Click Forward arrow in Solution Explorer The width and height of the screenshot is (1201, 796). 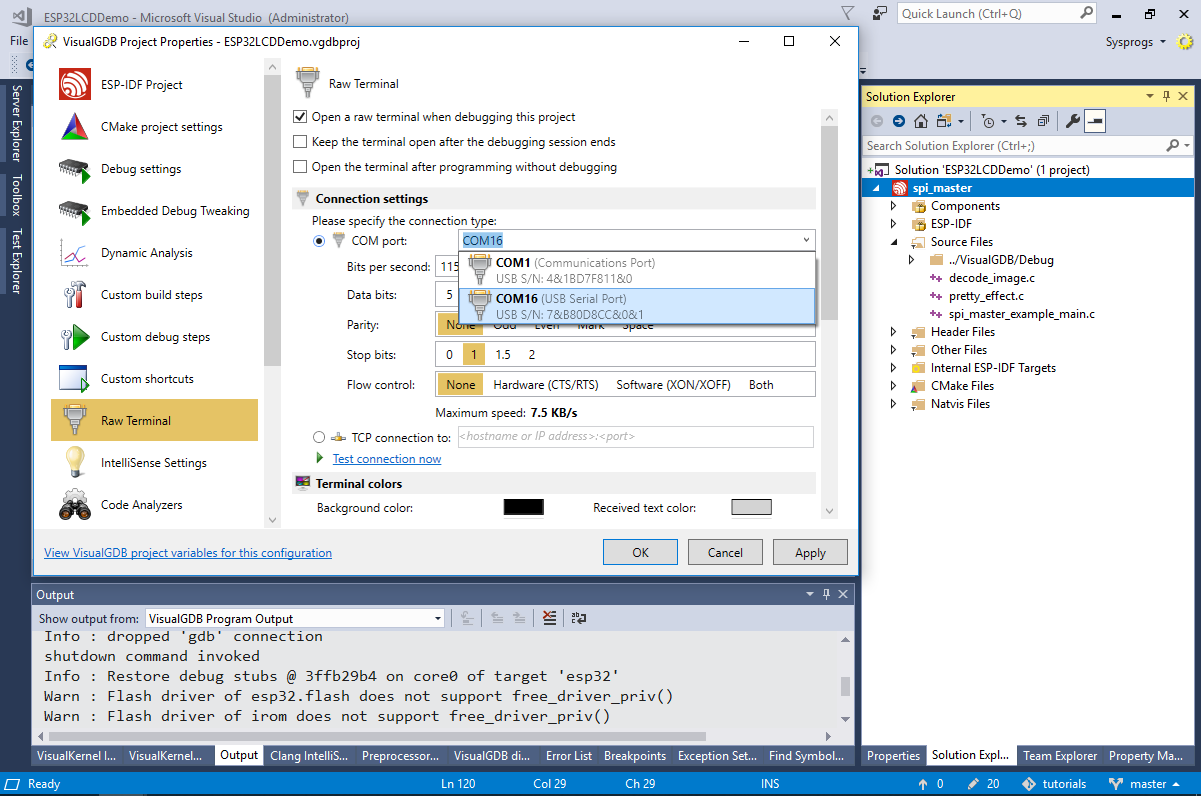point(899,121)
